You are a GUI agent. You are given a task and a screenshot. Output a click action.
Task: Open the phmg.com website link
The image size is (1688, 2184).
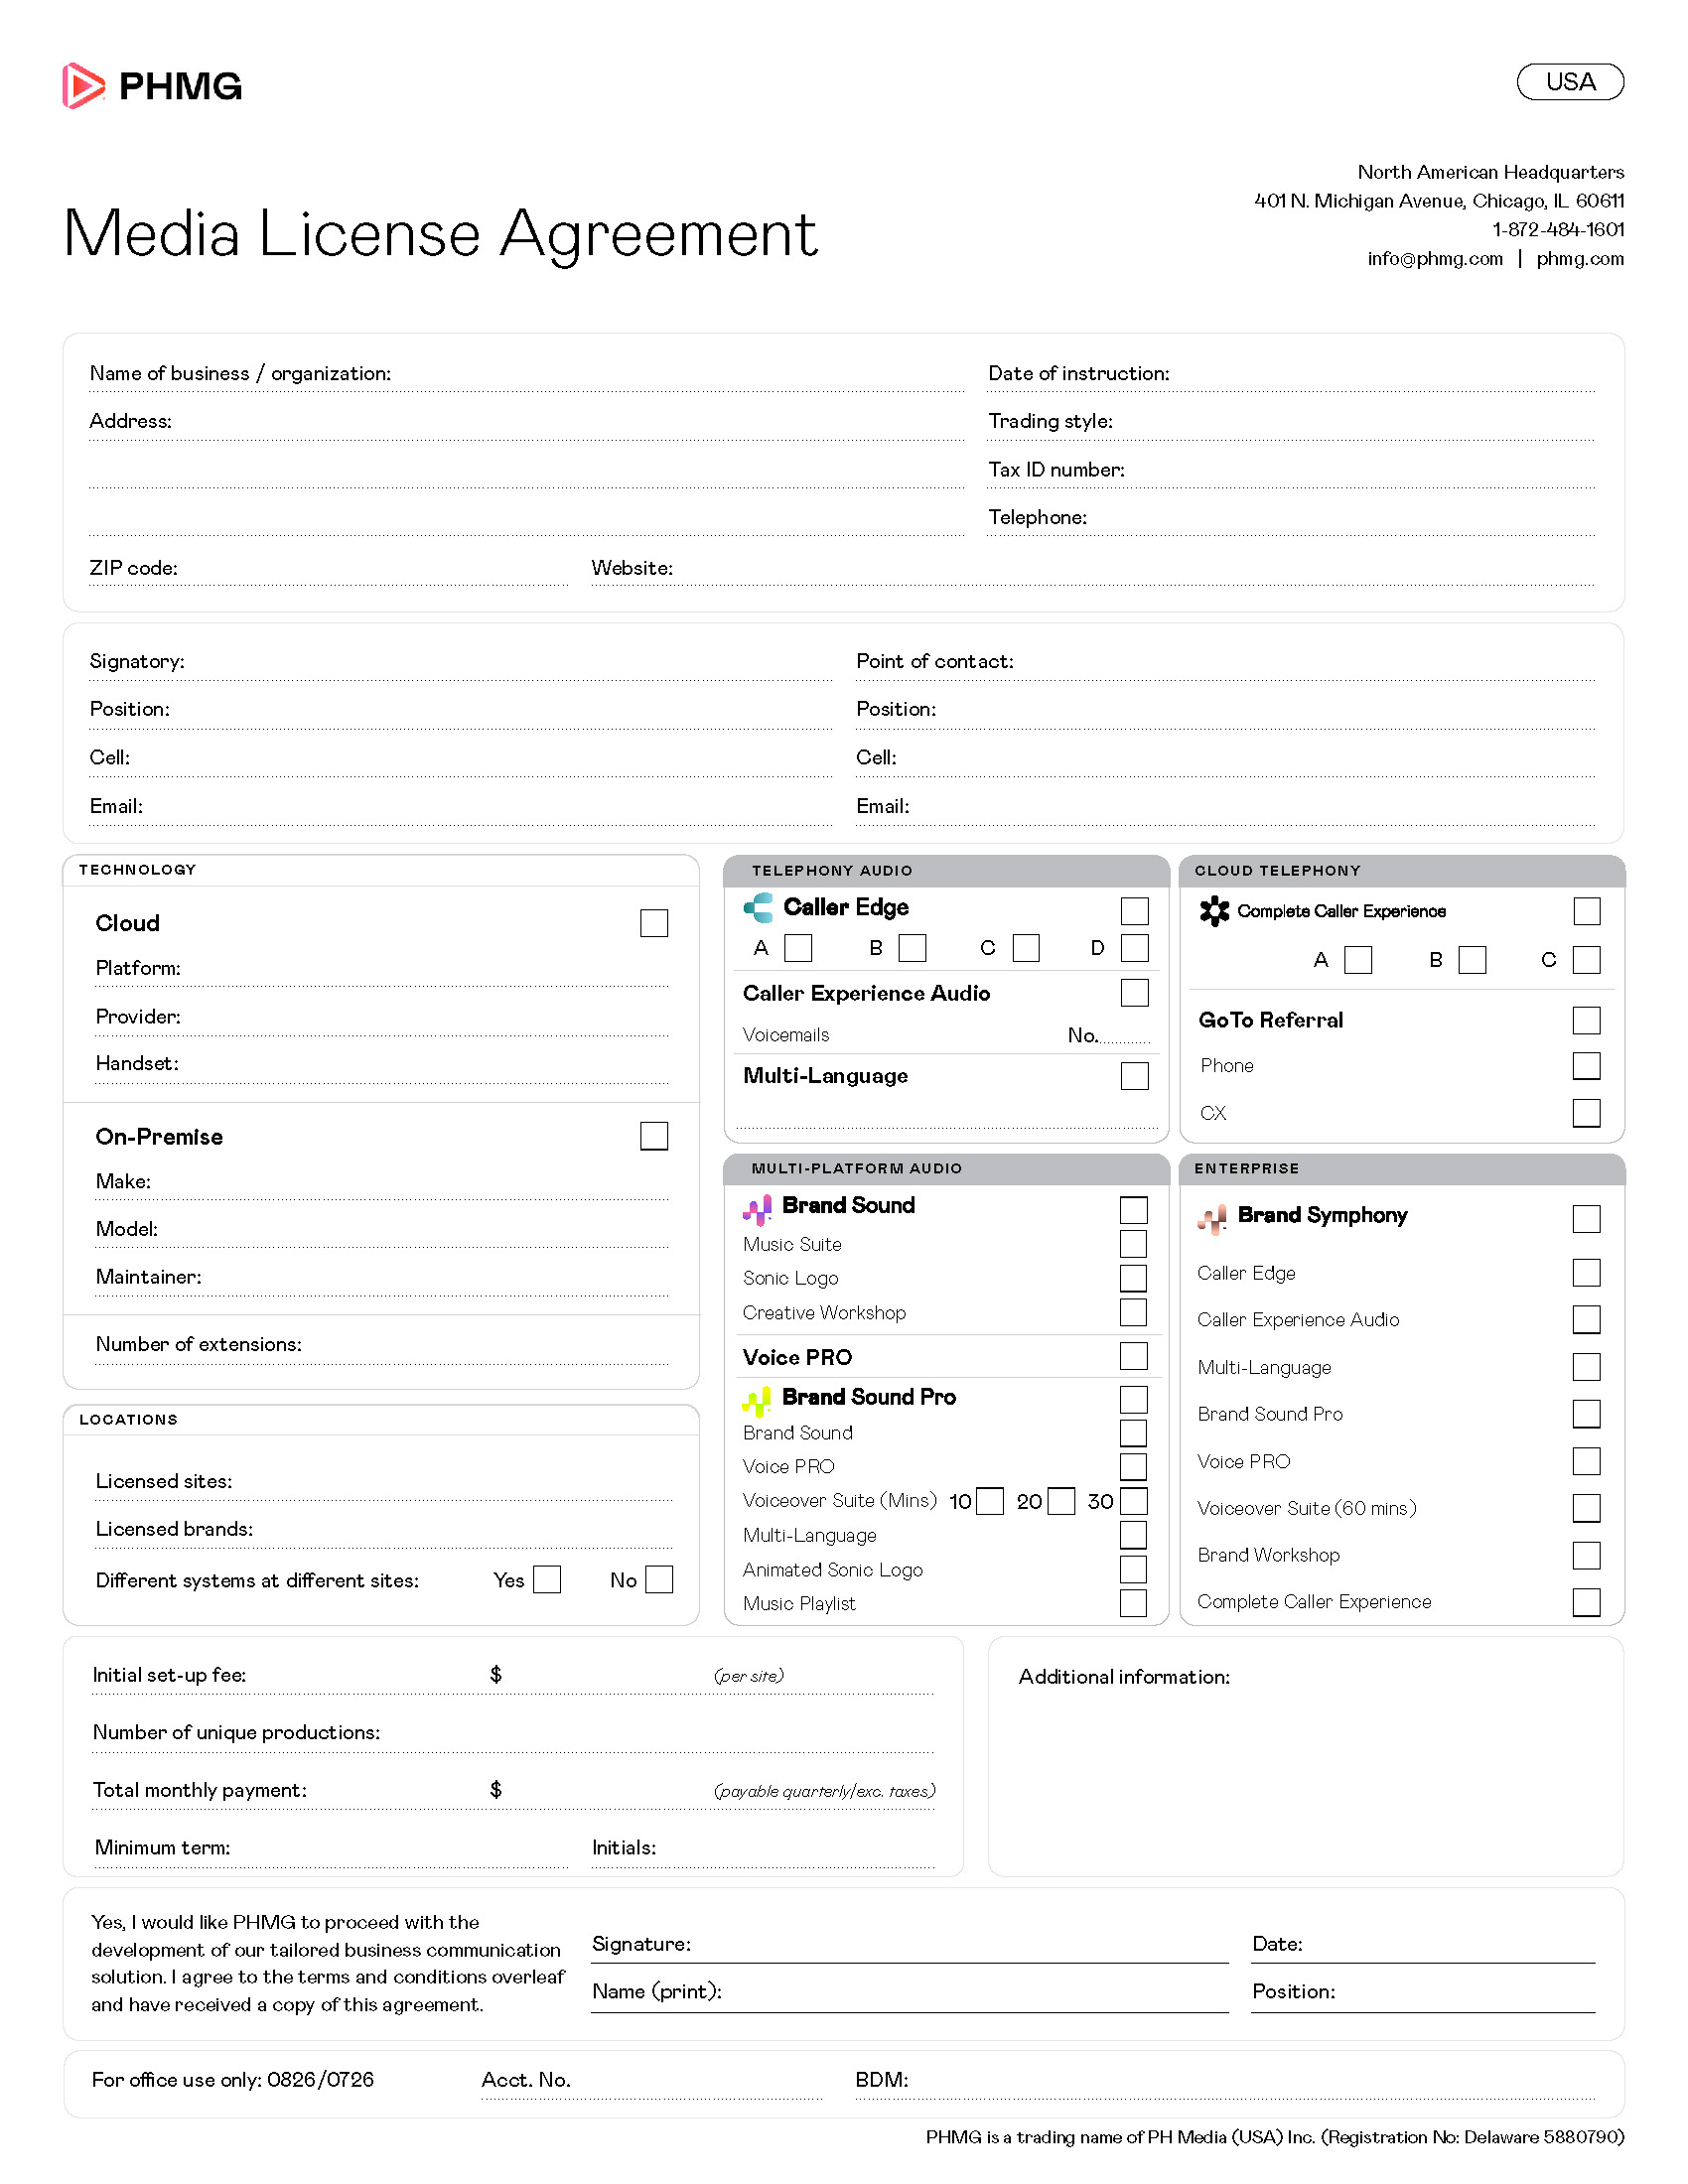pos(1580,259)
